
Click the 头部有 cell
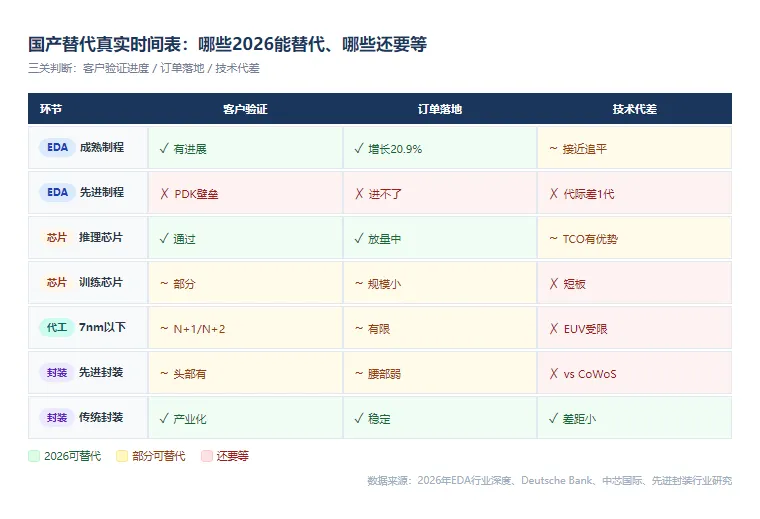245,374
